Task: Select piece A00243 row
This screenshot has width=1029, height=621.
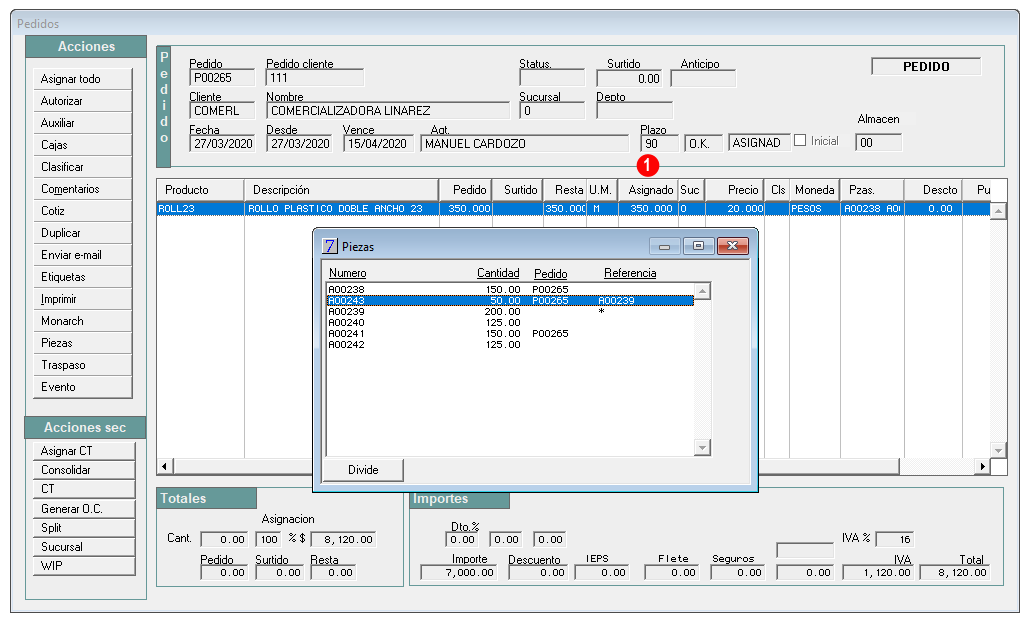Action: [510, 301]
